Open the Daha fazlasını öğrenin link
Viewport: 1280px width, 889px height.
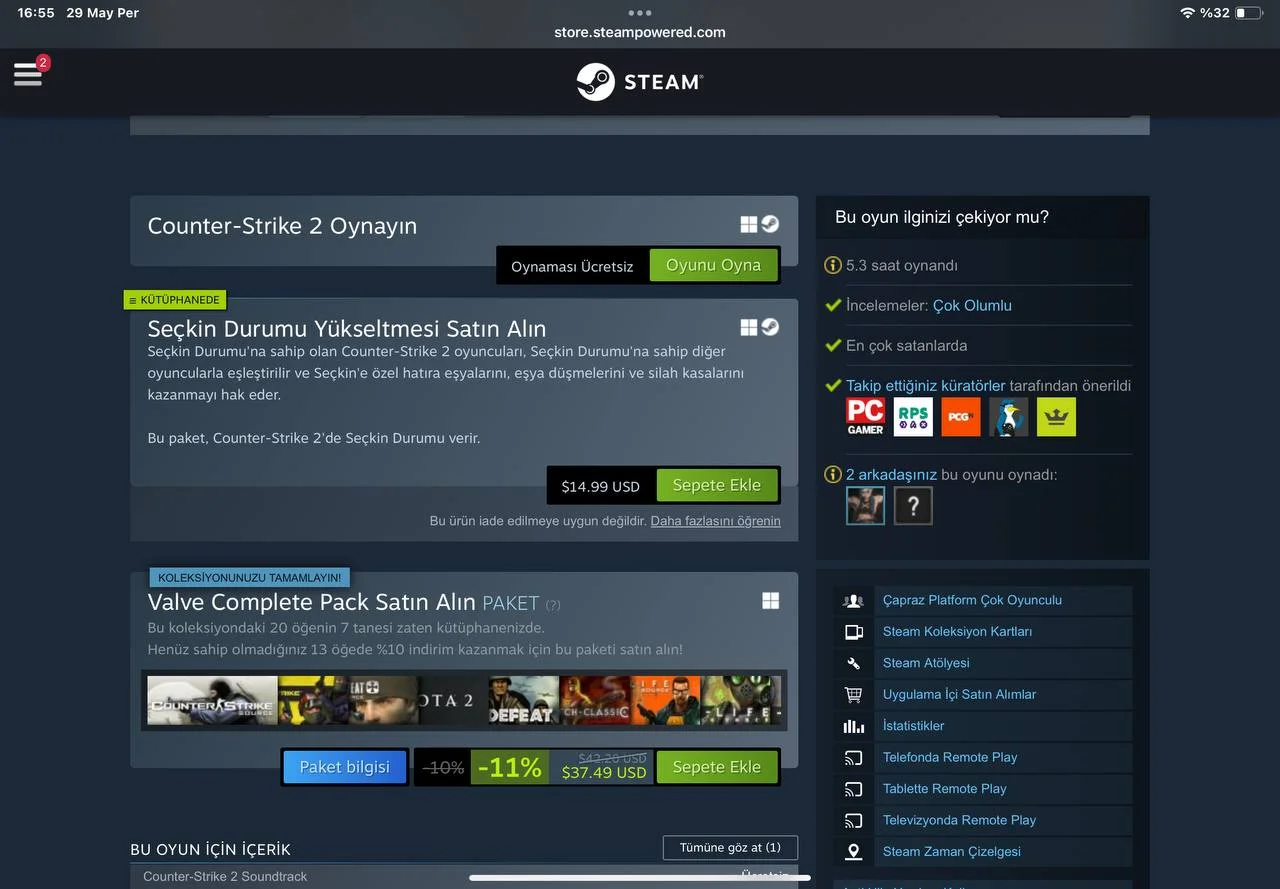pos(716,521)
